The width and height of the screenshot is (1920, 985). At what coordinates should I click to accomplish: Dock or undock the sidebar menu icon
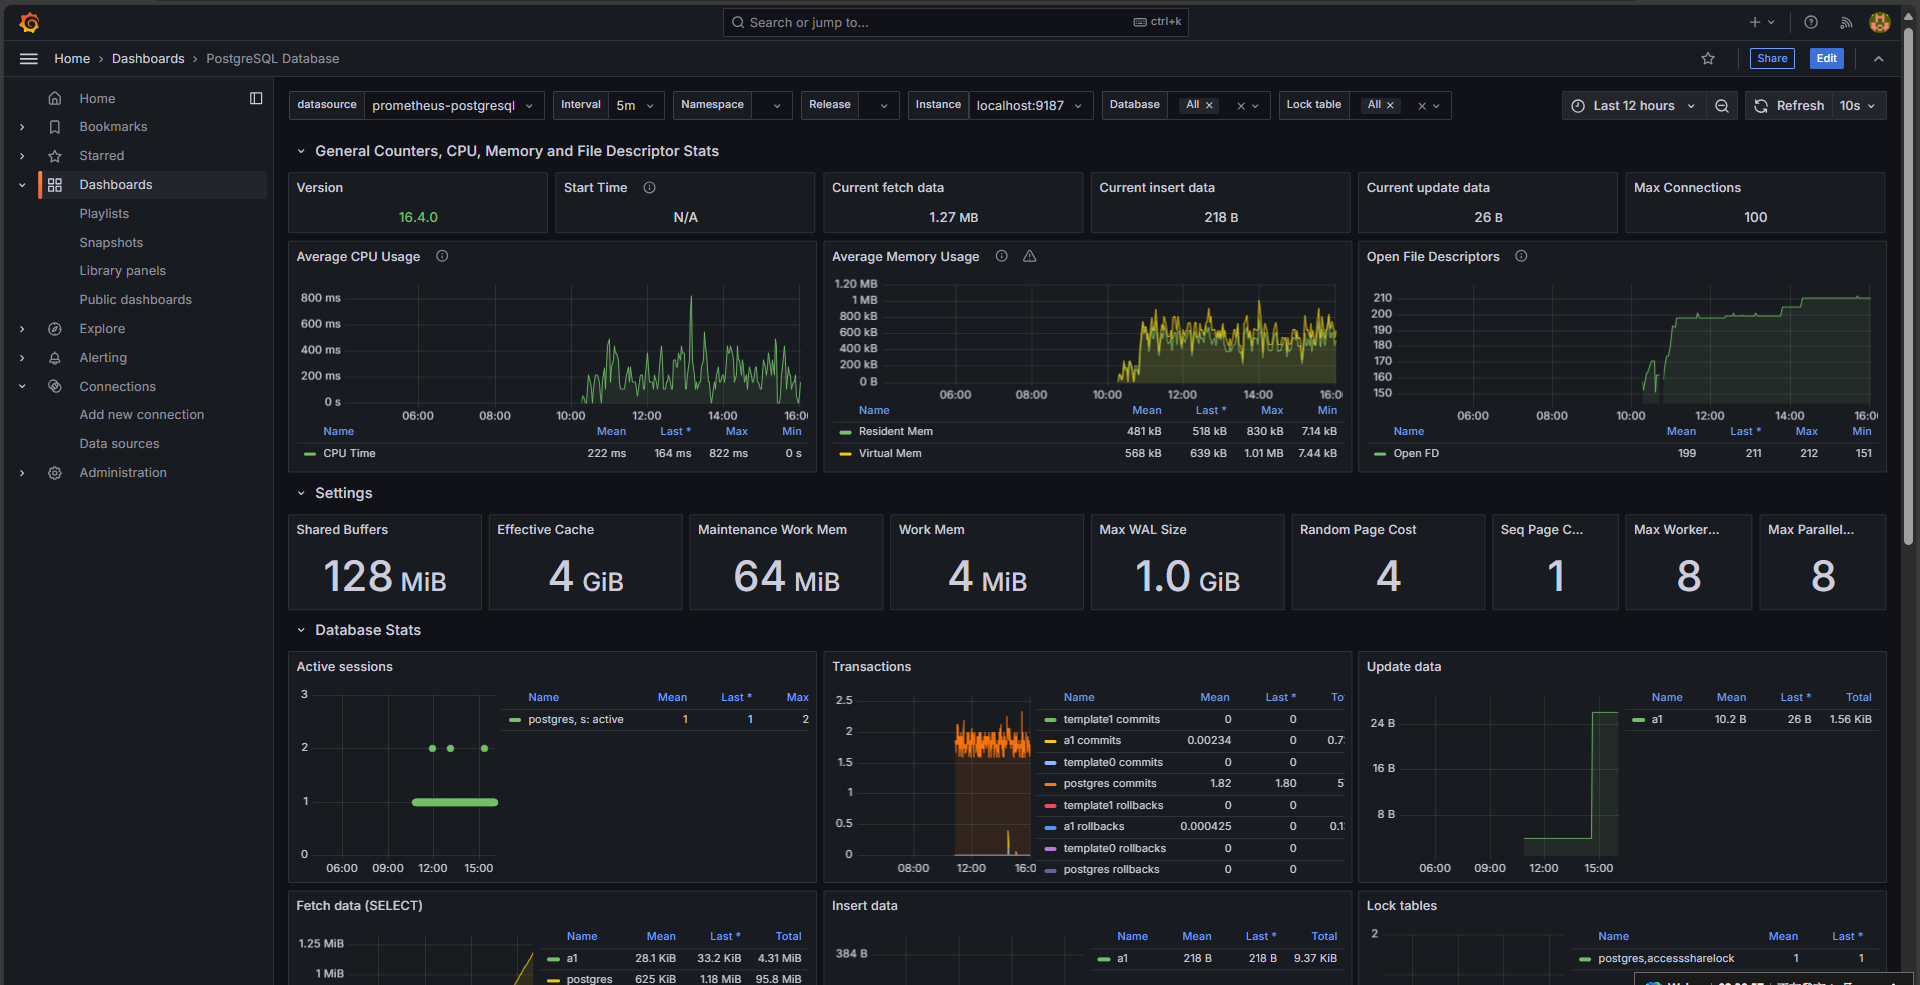pyautogui.click(x=256, y=98)
